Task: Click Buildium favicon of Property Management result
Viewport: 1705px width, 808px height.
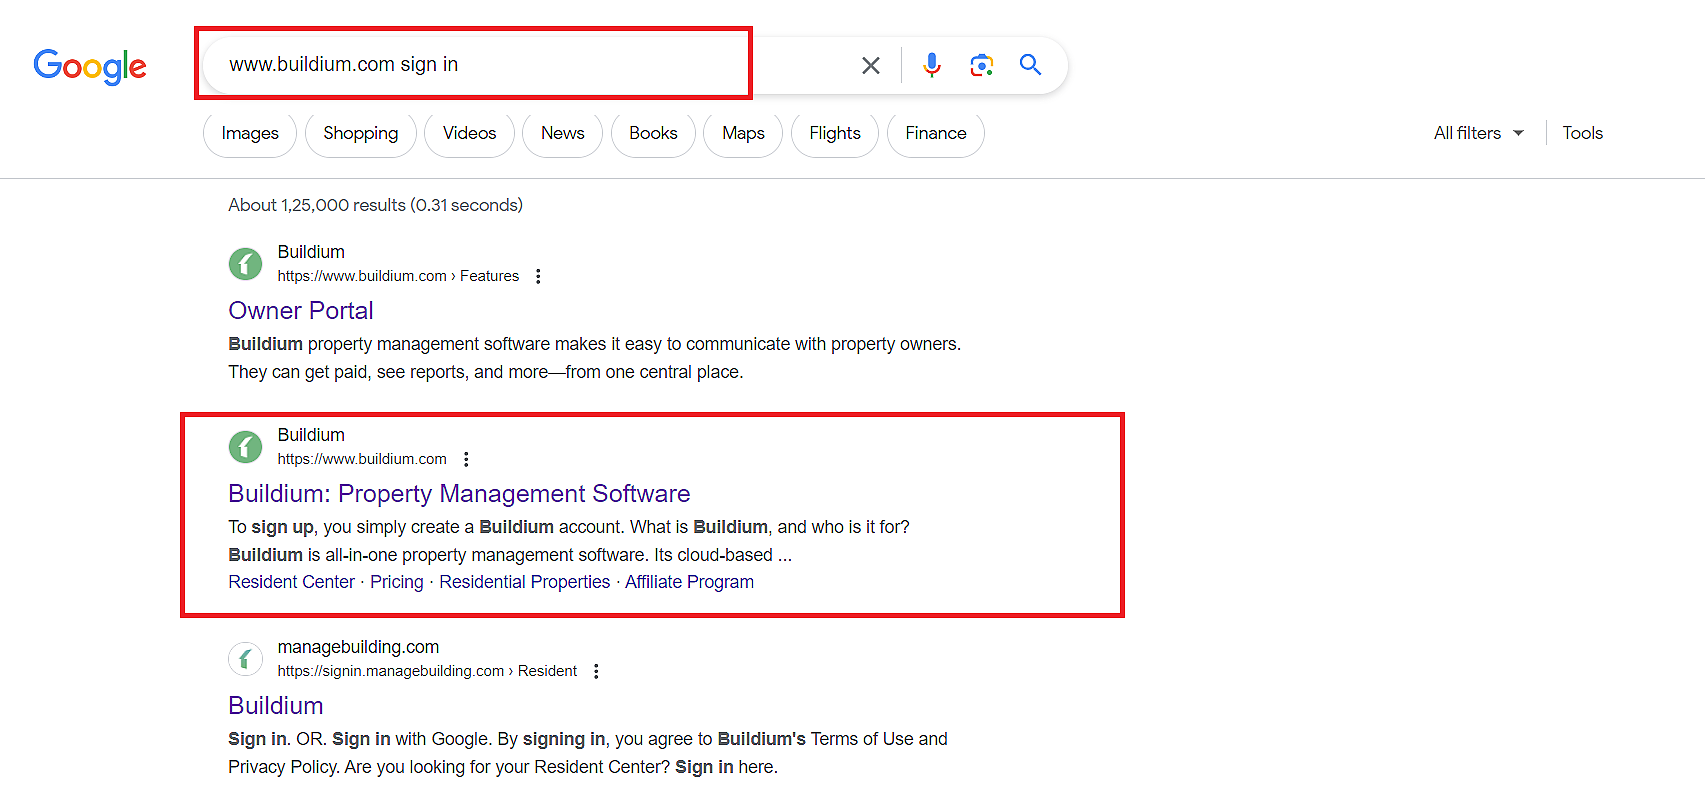Action: click(x=245, y=447)
